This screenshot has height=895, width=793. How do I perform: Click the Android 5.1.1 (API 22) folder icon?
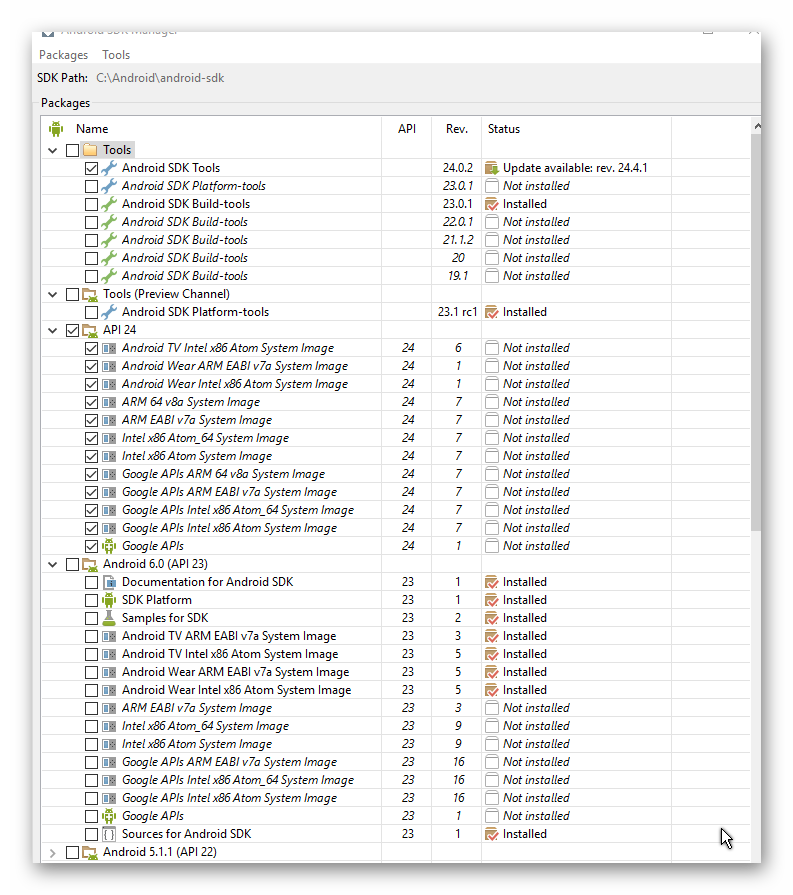90,852
